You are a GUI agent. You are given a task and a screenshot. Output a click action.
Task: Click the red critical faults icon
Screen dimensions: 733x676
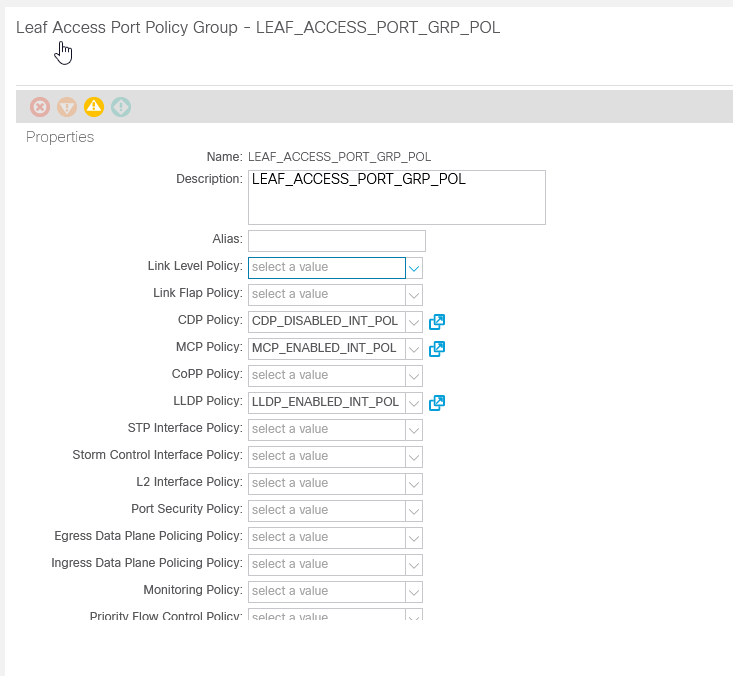point(40,107)
